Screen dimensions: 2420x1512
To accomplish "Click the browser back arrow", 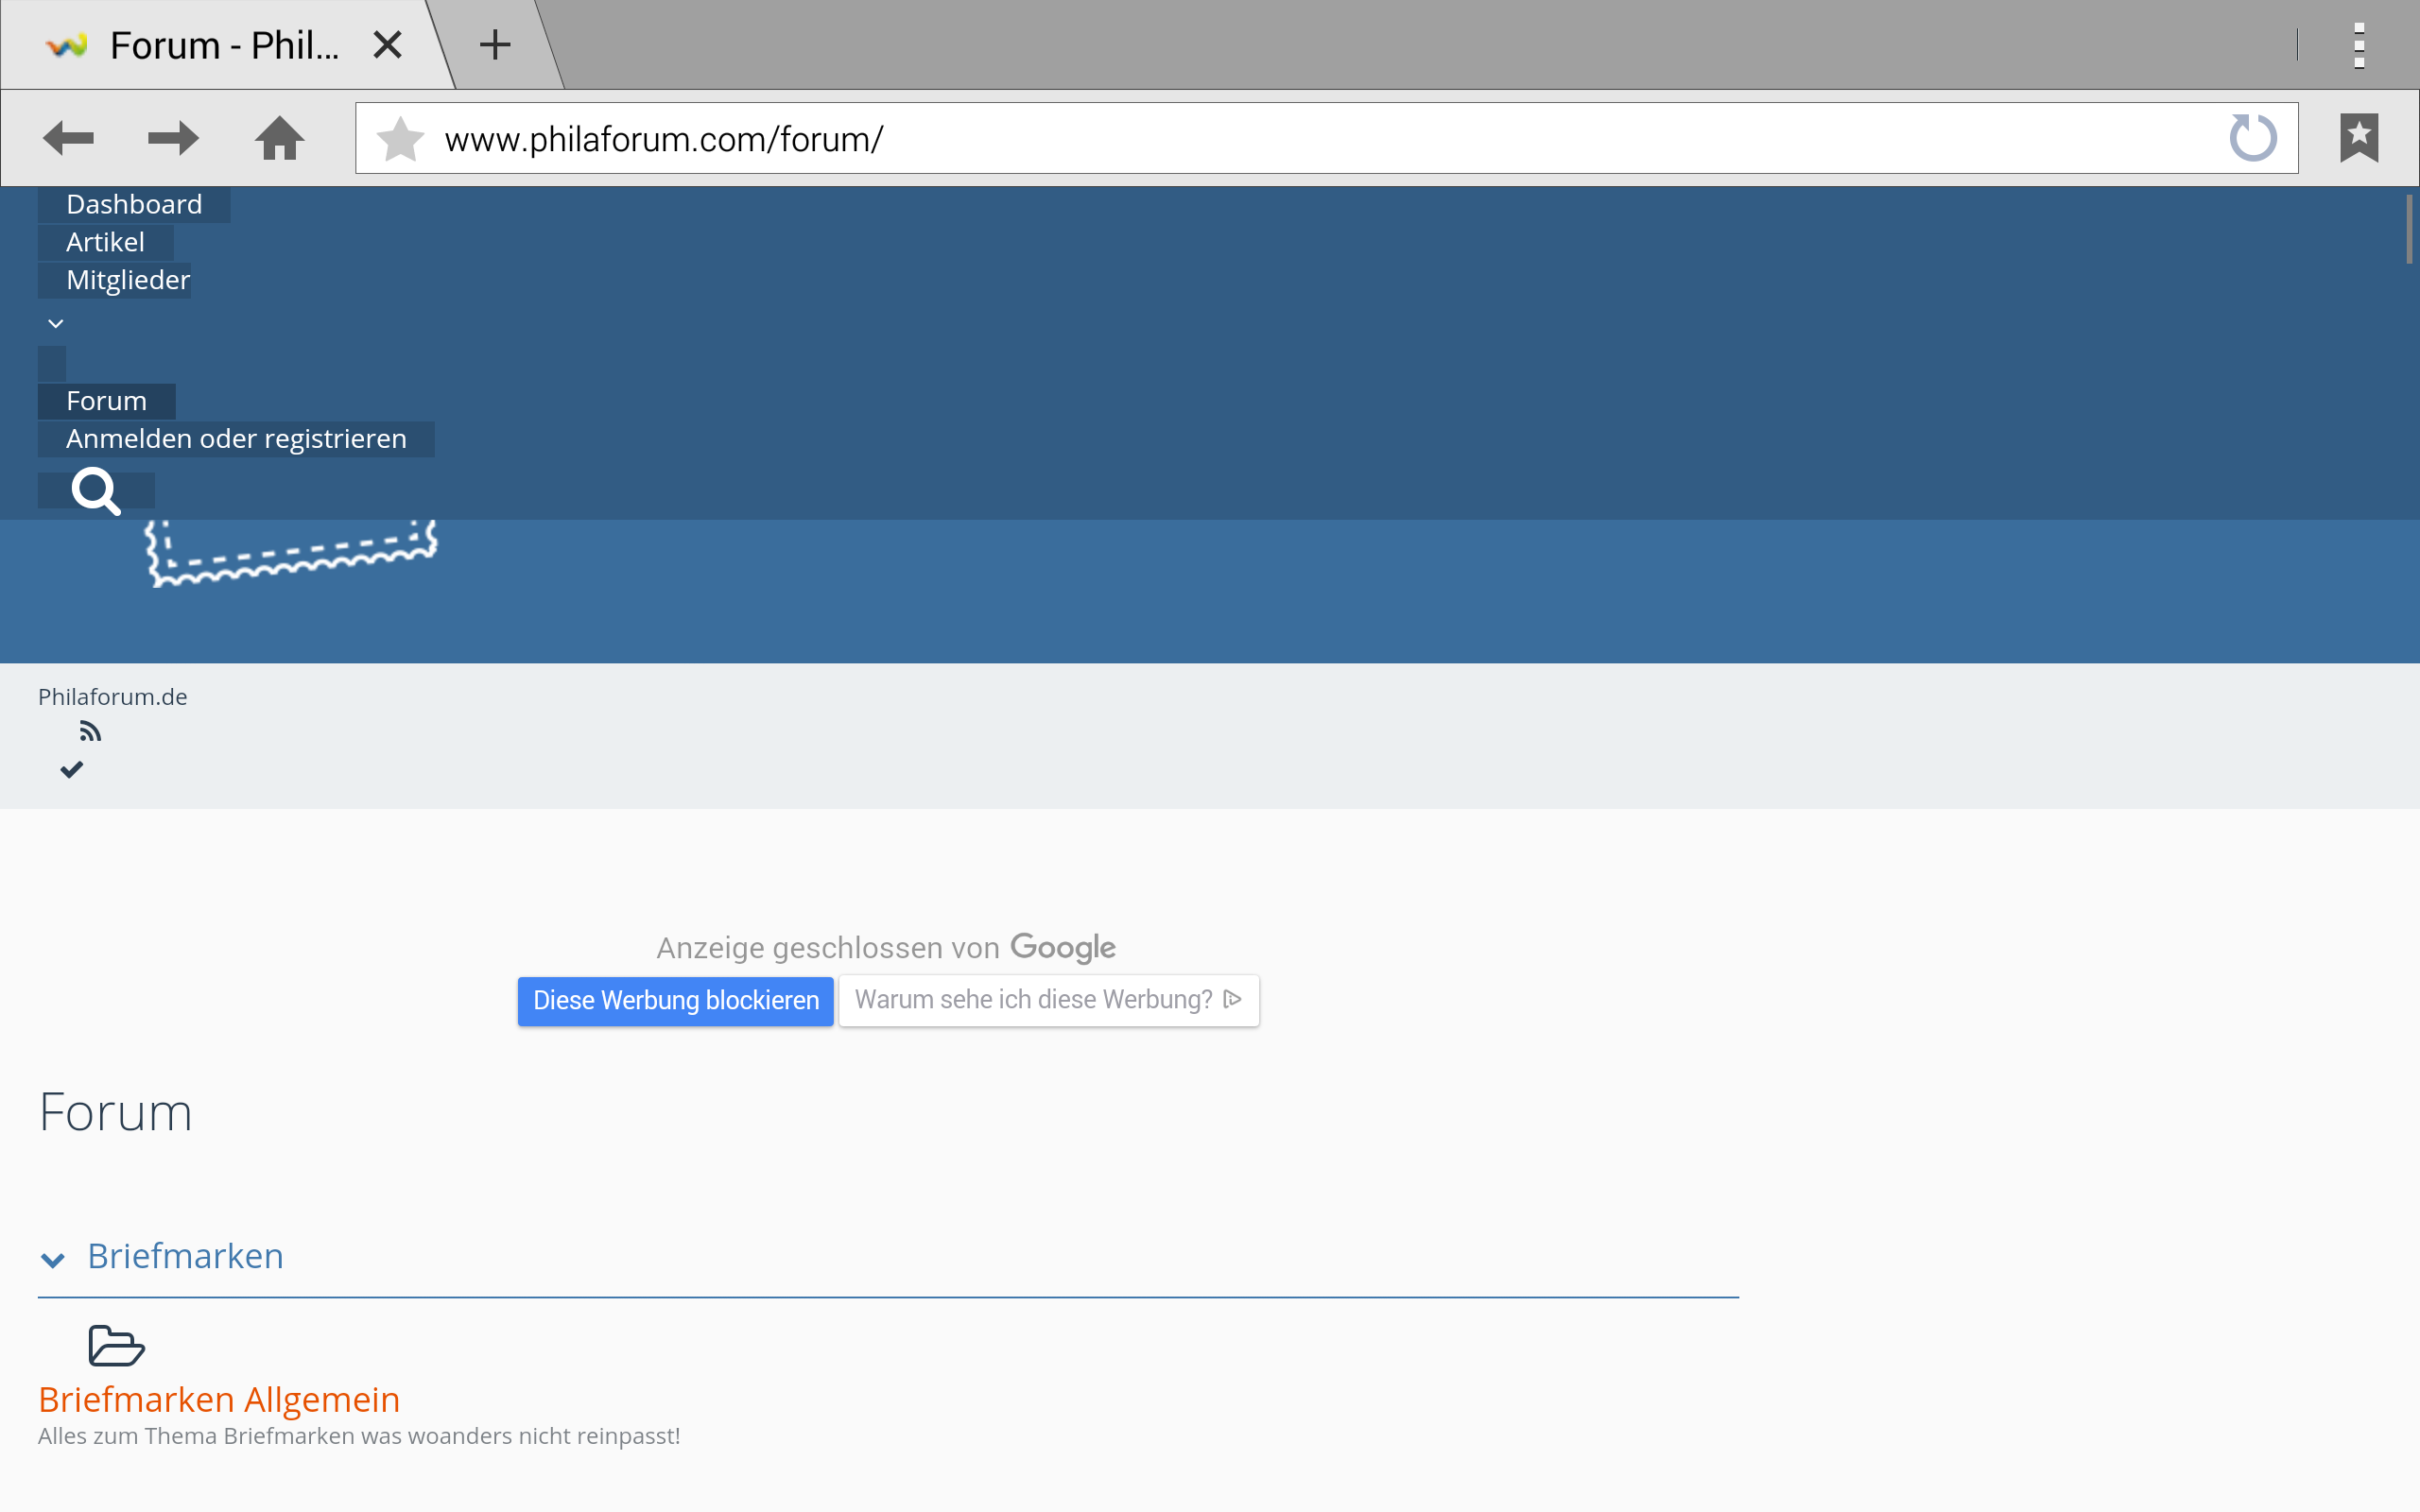I will (x=68, y=138).
